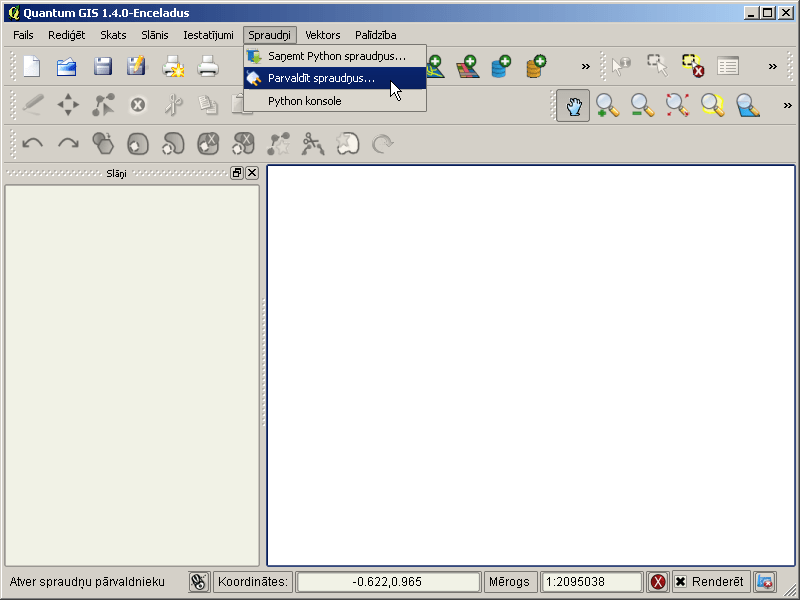Expand map navigation toolbar overflow chevron
Screen dimensions: 800x600
pyautogui.click(x=787, y=106)
